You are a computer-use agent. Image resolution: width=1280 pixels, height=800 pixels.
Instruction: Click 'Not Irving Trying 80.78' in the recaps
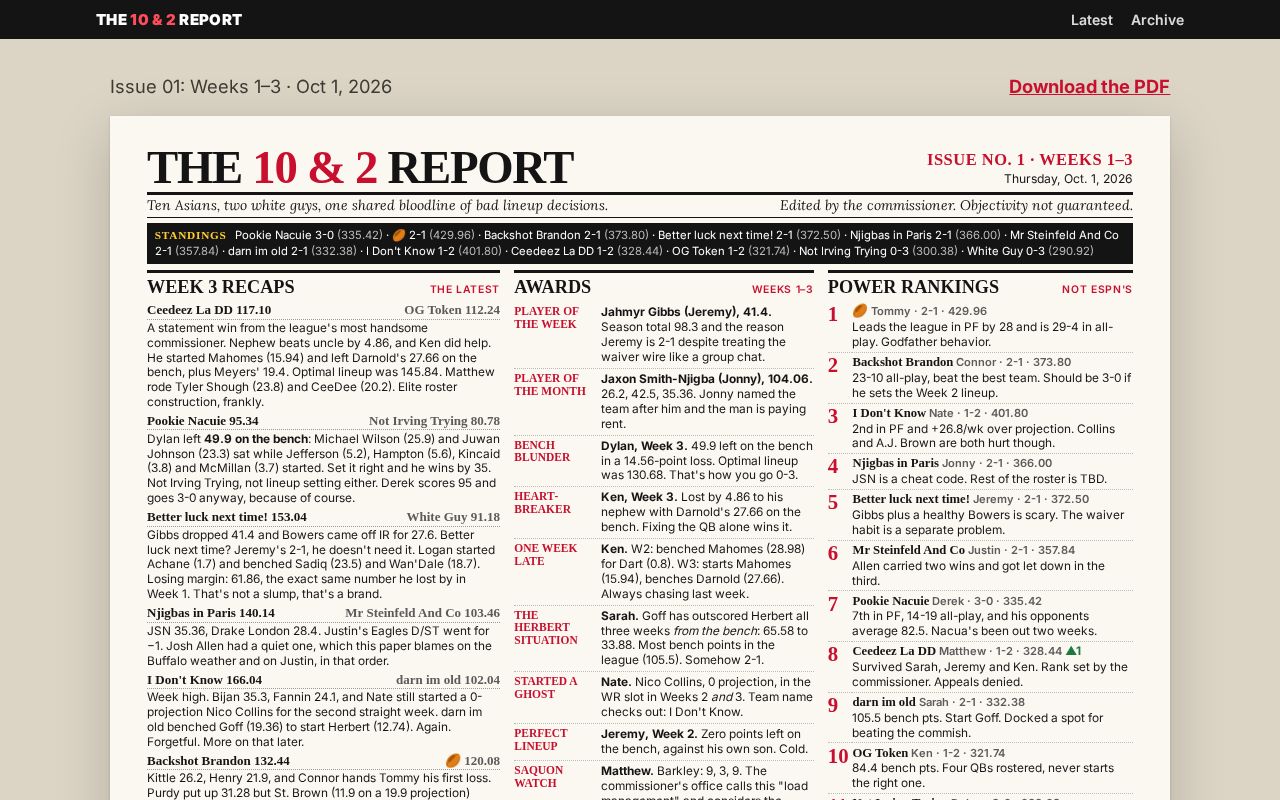[434, 421]
